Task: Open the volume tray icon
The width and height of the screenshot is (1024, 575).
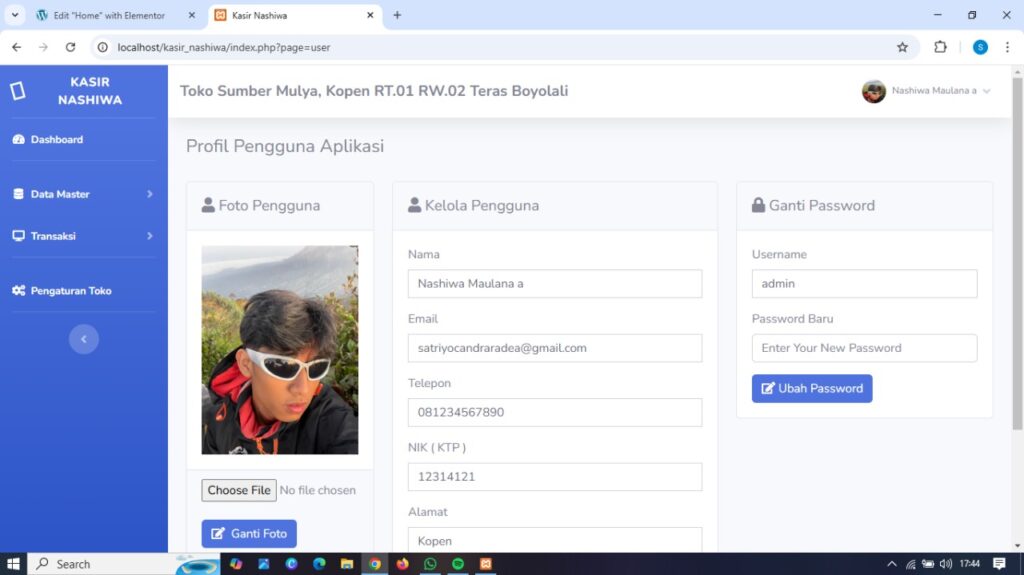Action: coord(946,564)
